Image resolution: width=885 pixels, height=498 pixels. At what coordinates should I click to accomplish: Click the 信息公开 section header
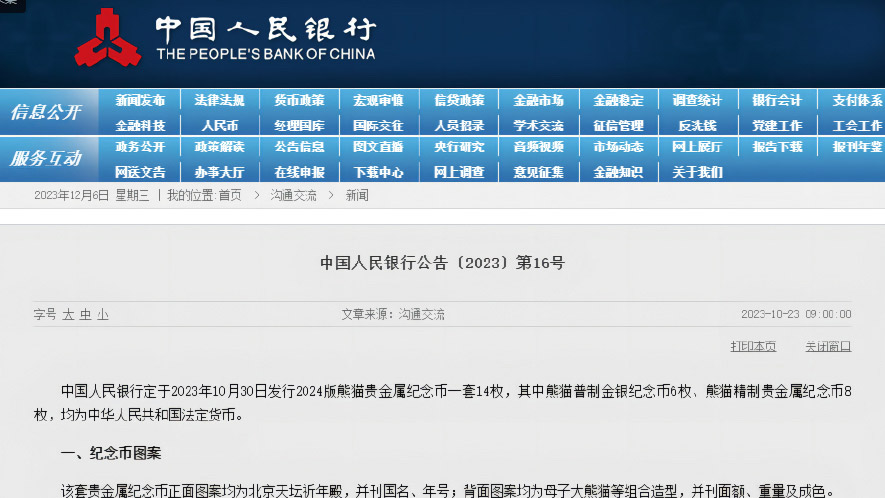click(x=46, y=112)
